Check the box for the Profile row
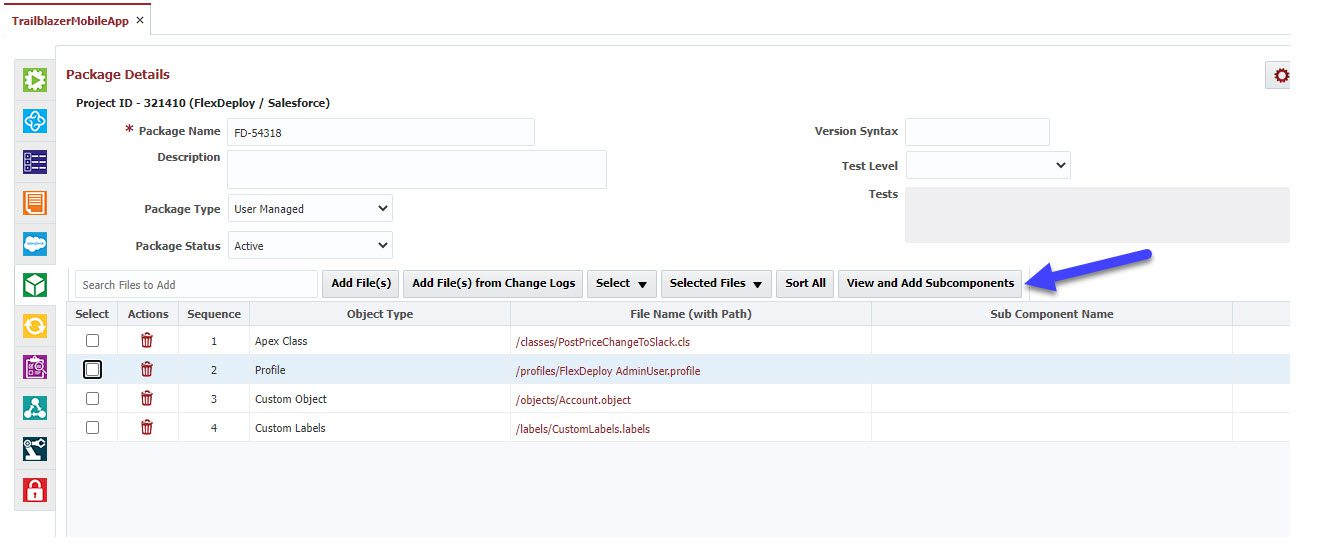The height and width of the screenshot is (553, 1337). pos(92,370)
